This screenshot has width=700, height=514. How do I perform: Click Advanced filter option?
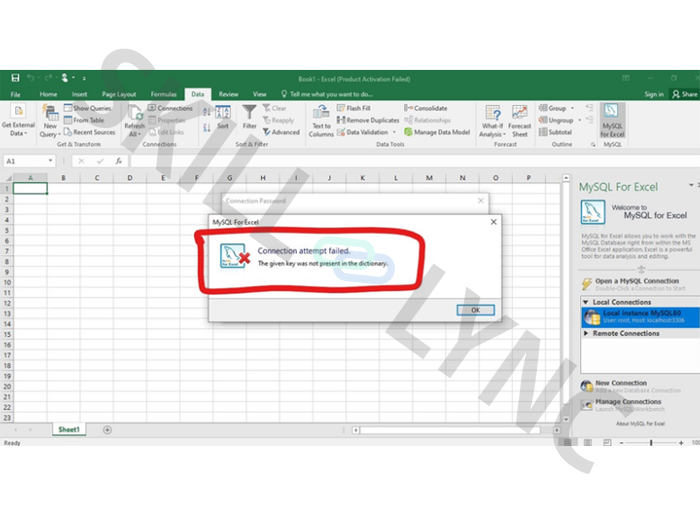point(281,132)
